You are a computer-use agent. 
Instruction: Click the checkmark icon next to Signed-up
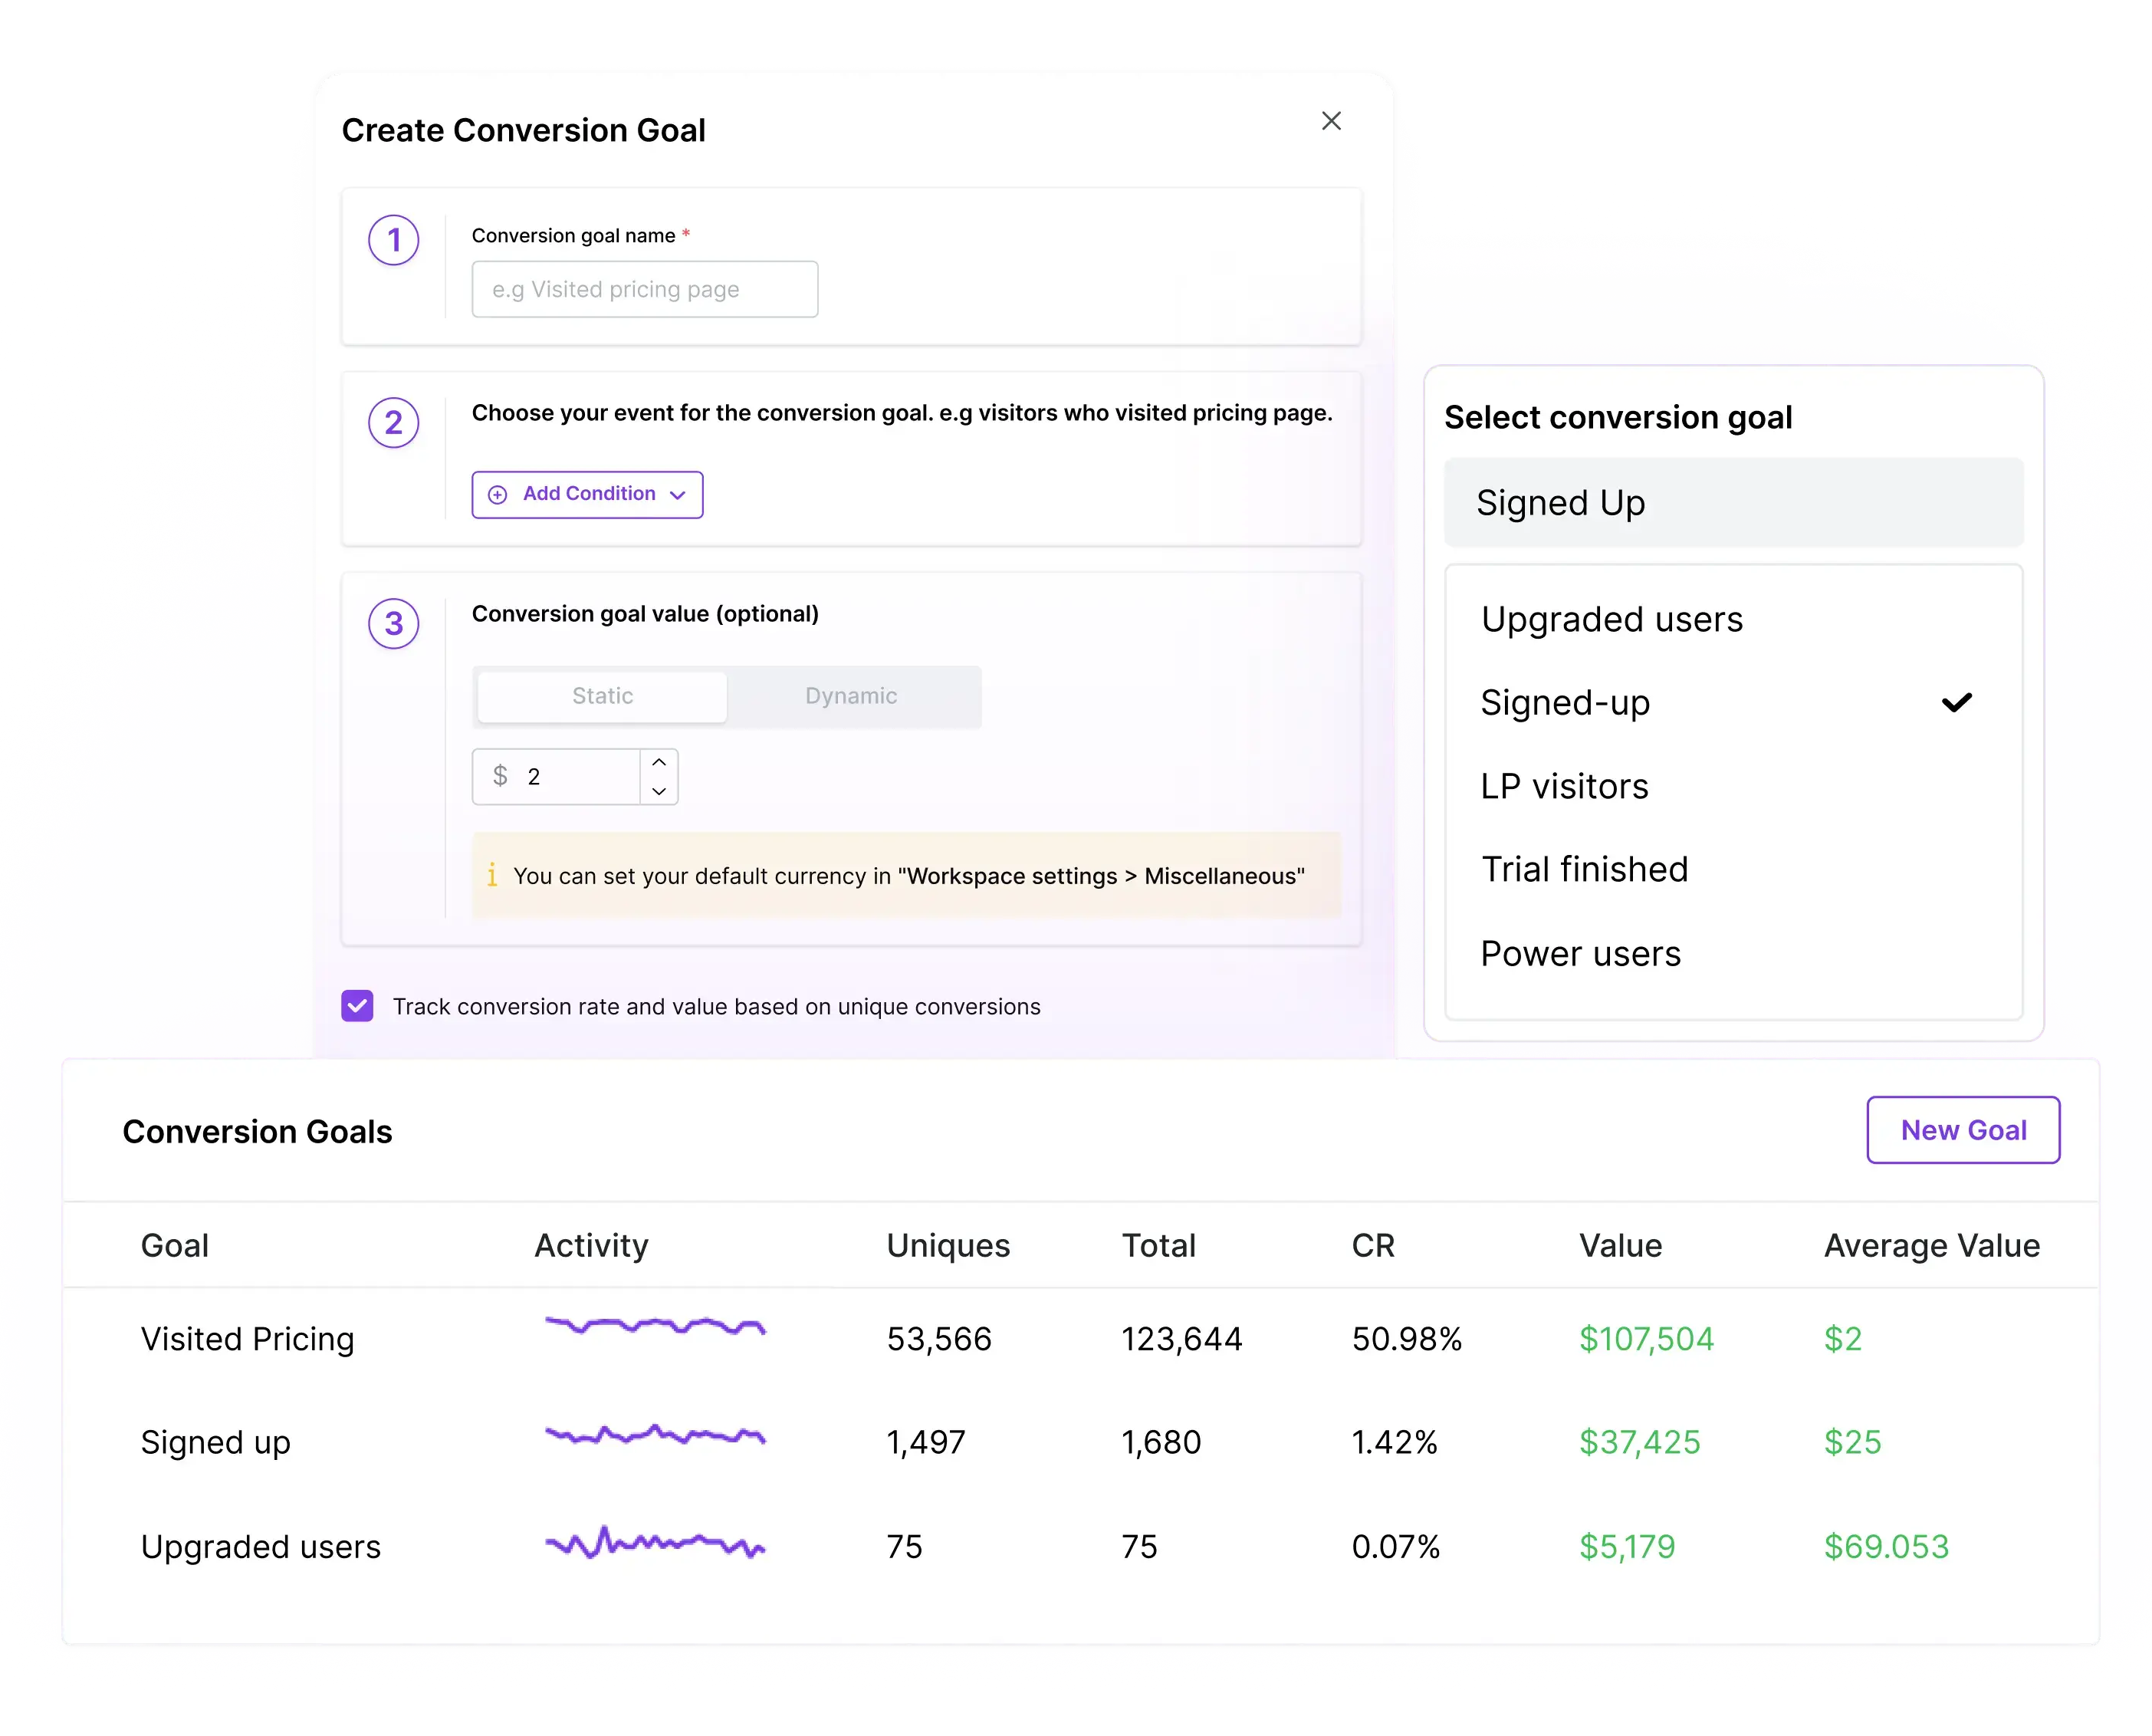tap(1957, 703)
